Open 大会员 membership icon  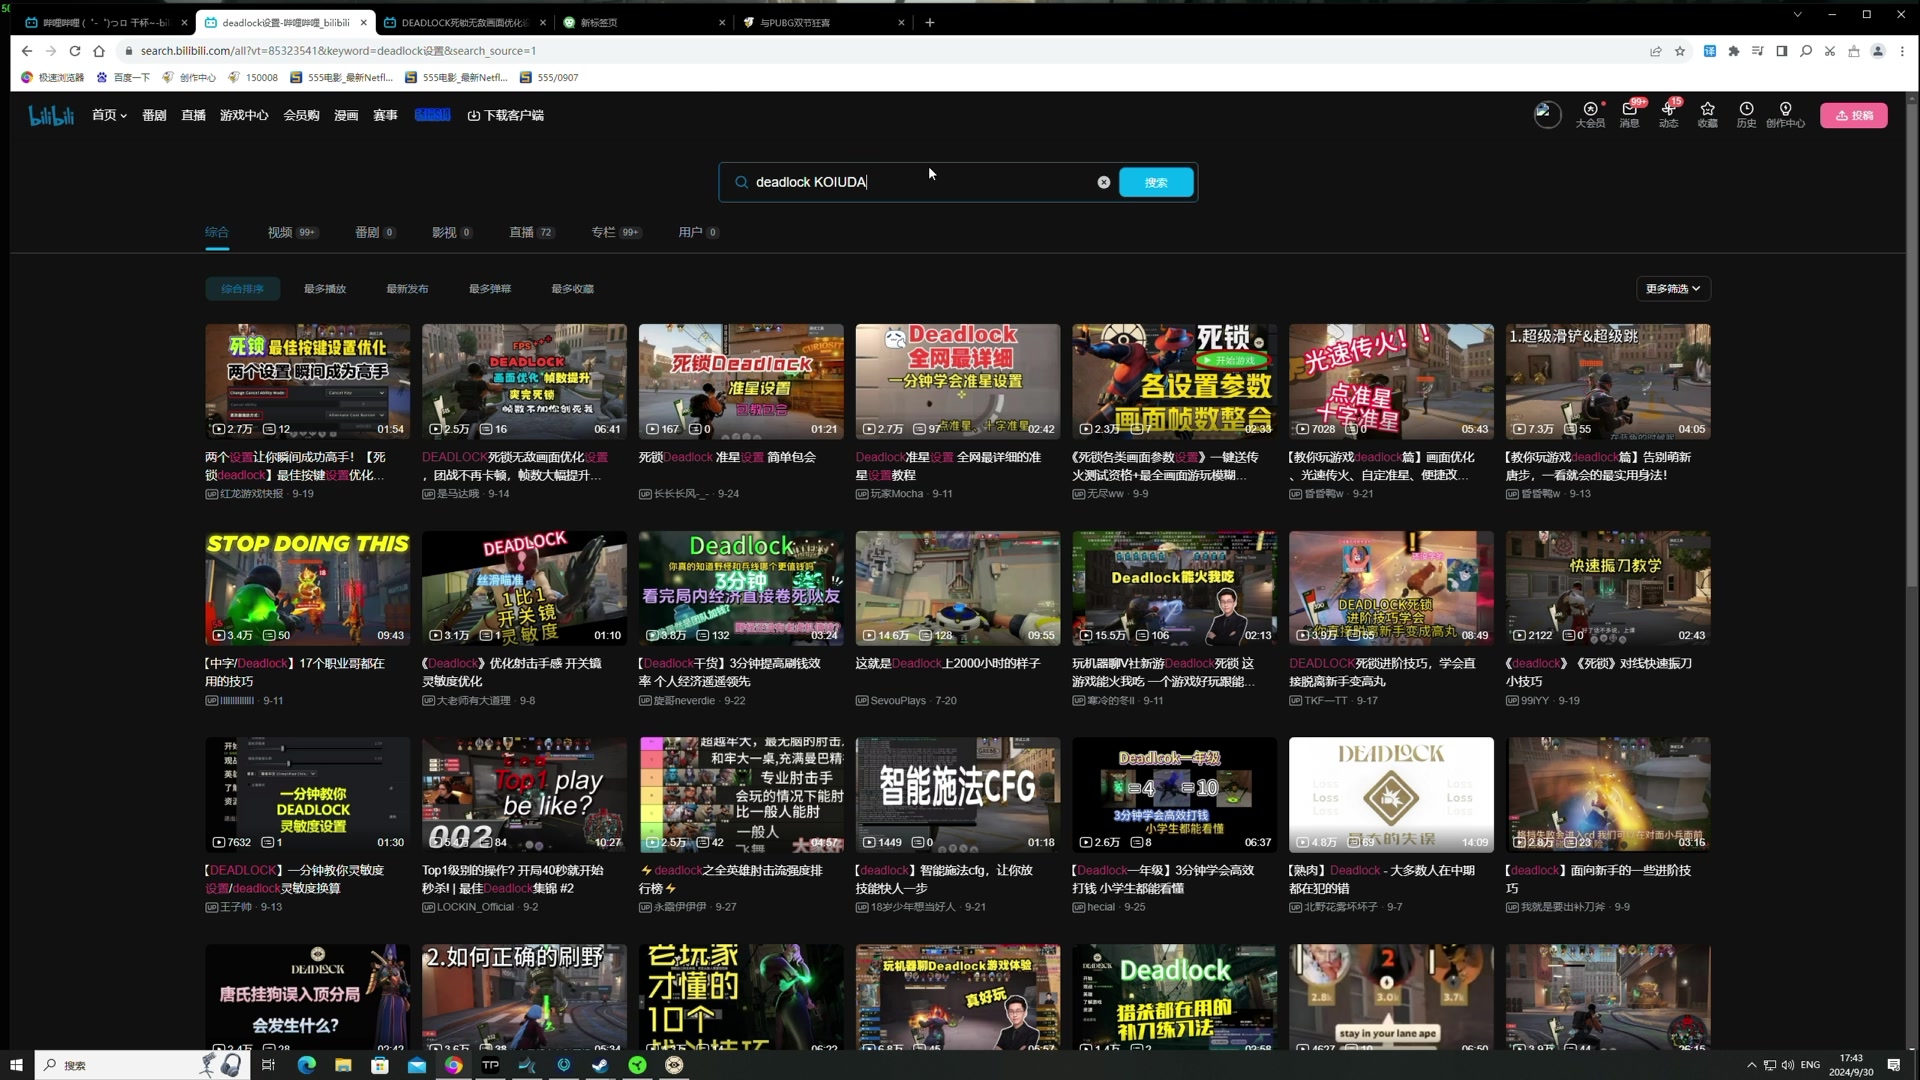point(1590,115)
